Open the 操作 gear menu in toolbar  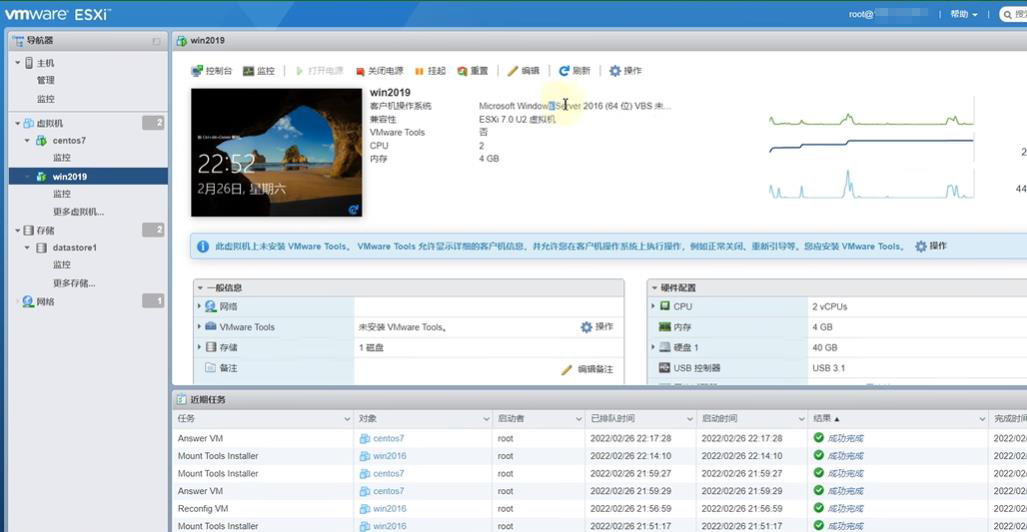coord(615,71)
